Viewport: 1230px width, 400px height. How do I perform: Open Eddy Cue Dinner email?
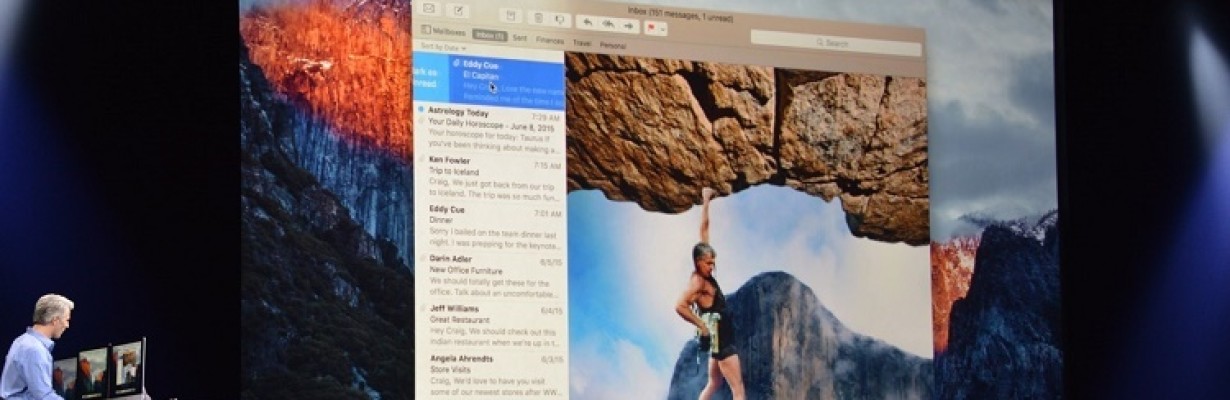pyautogui.click(x=490, y=228)
